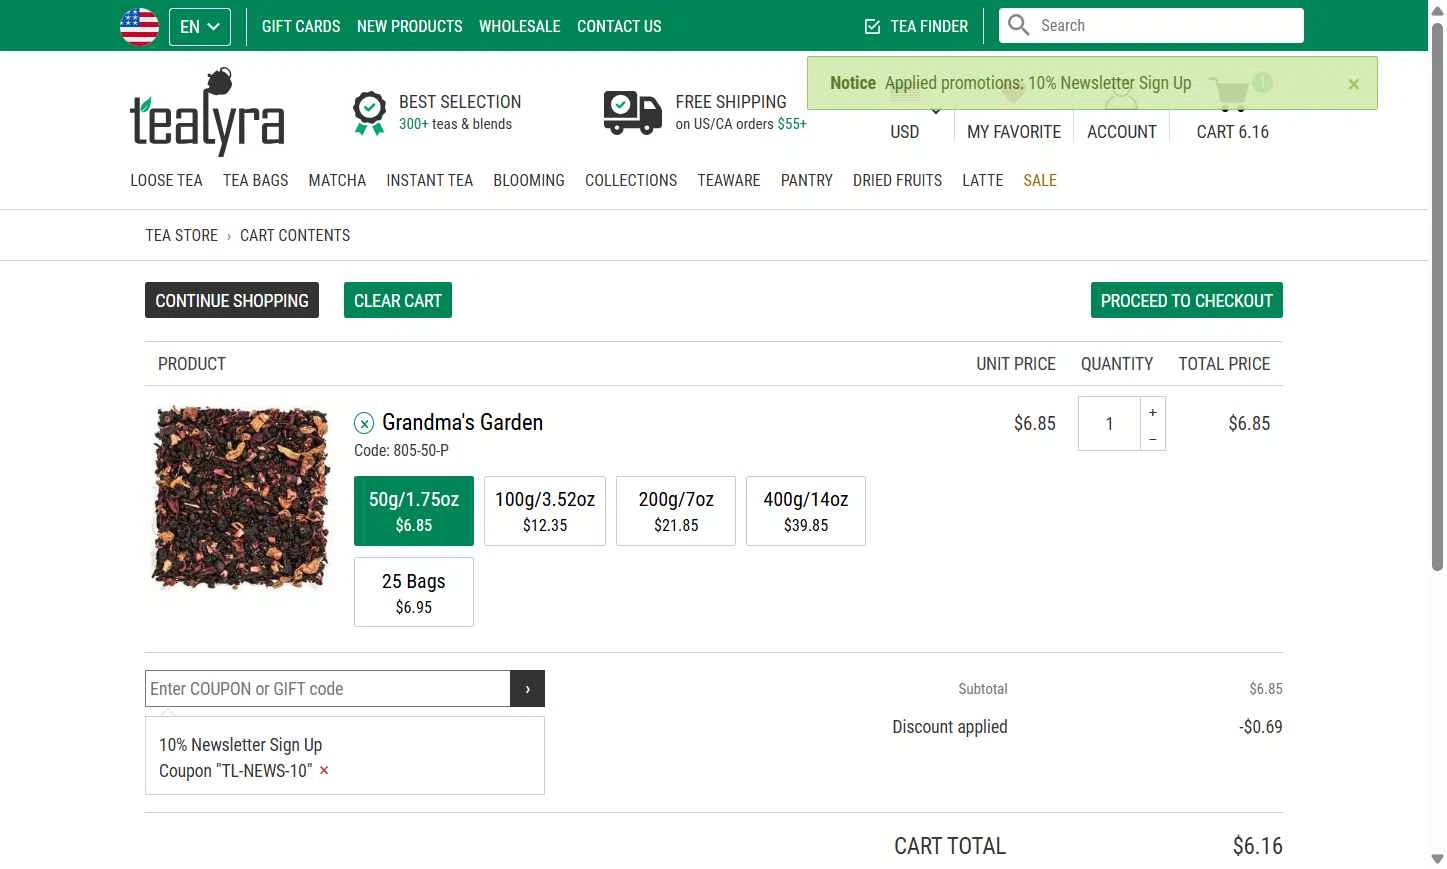Open Grandma's Garden product link
Screen dimensions: 1447x869
tap(462, 422)
